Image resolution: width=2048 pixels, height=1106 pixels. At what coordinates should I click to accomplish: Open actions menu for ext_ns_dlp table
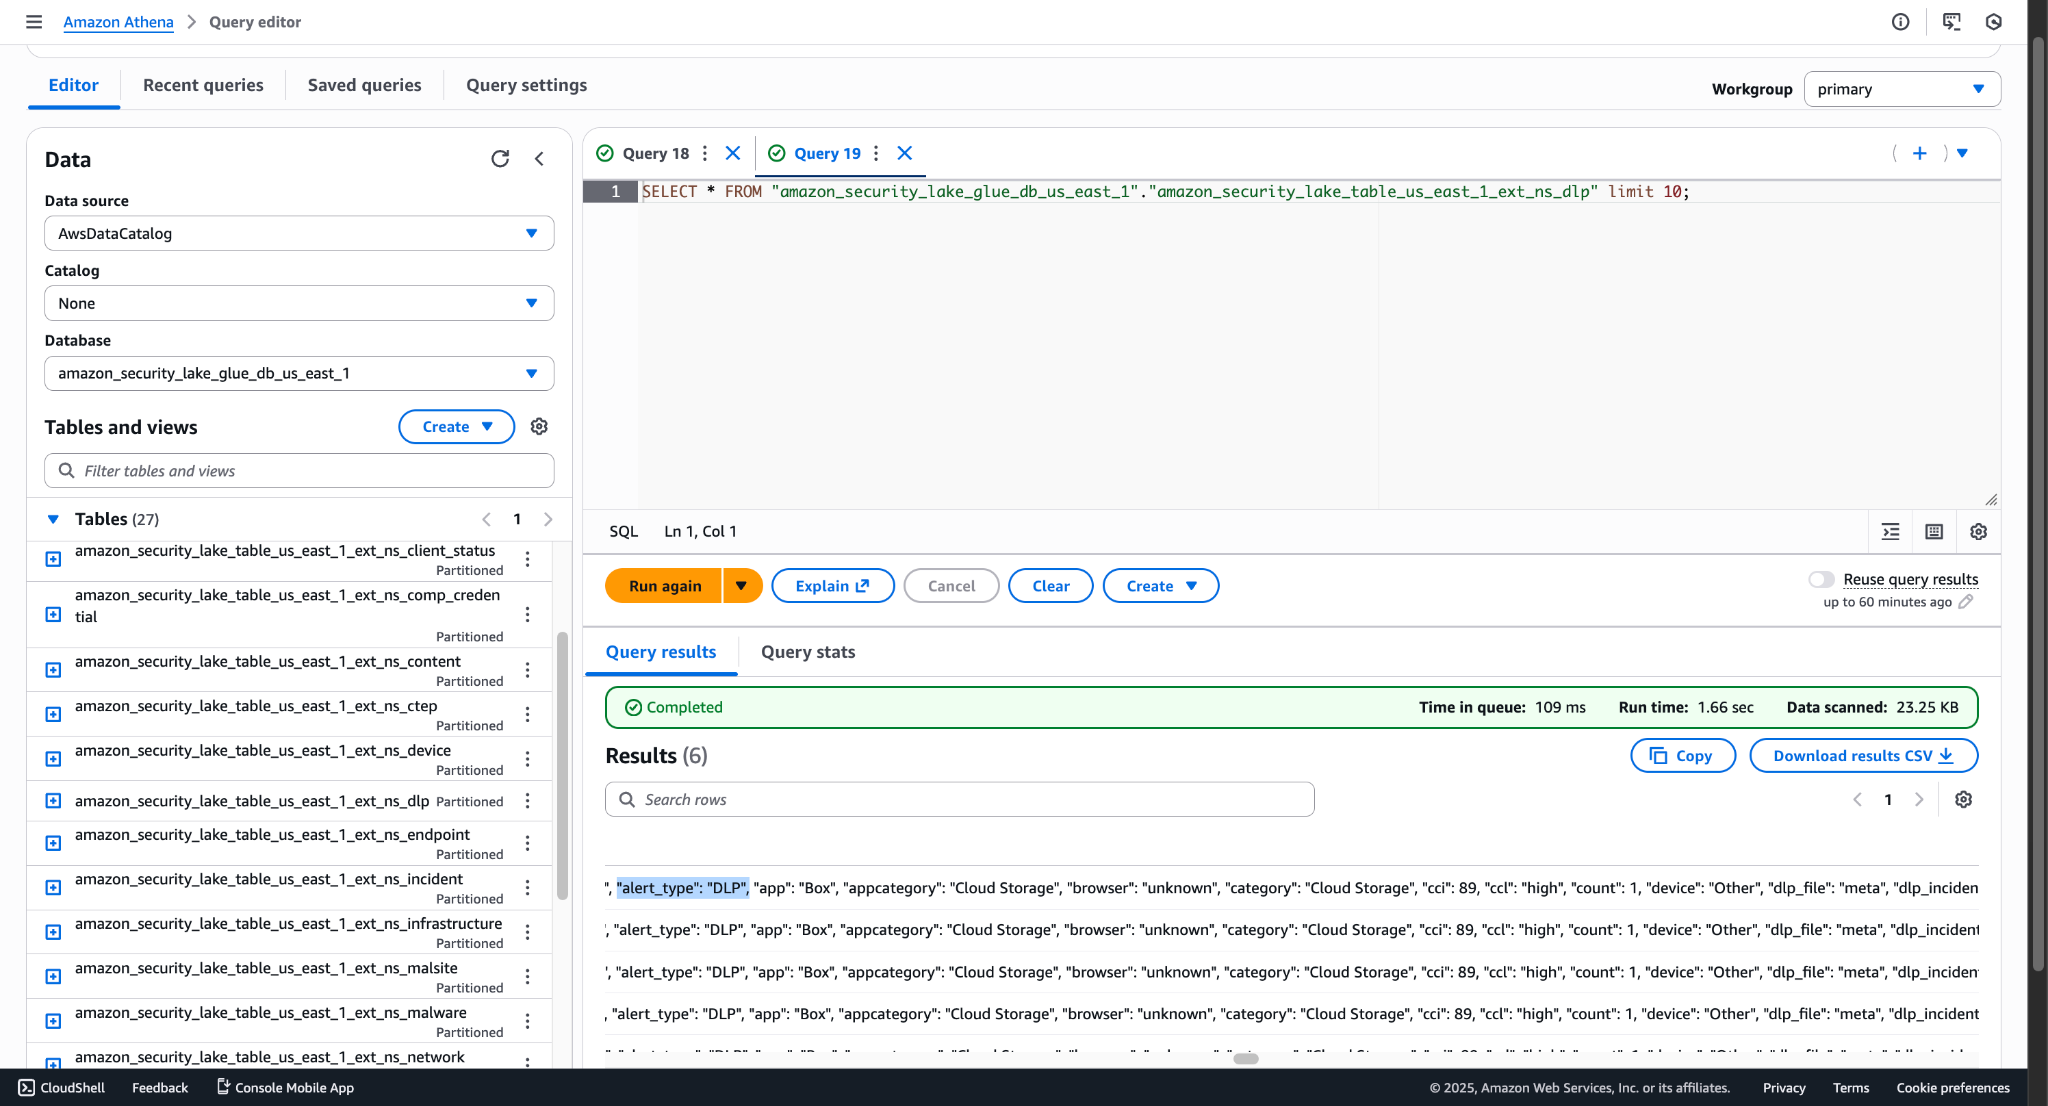(x=527, y=801)
